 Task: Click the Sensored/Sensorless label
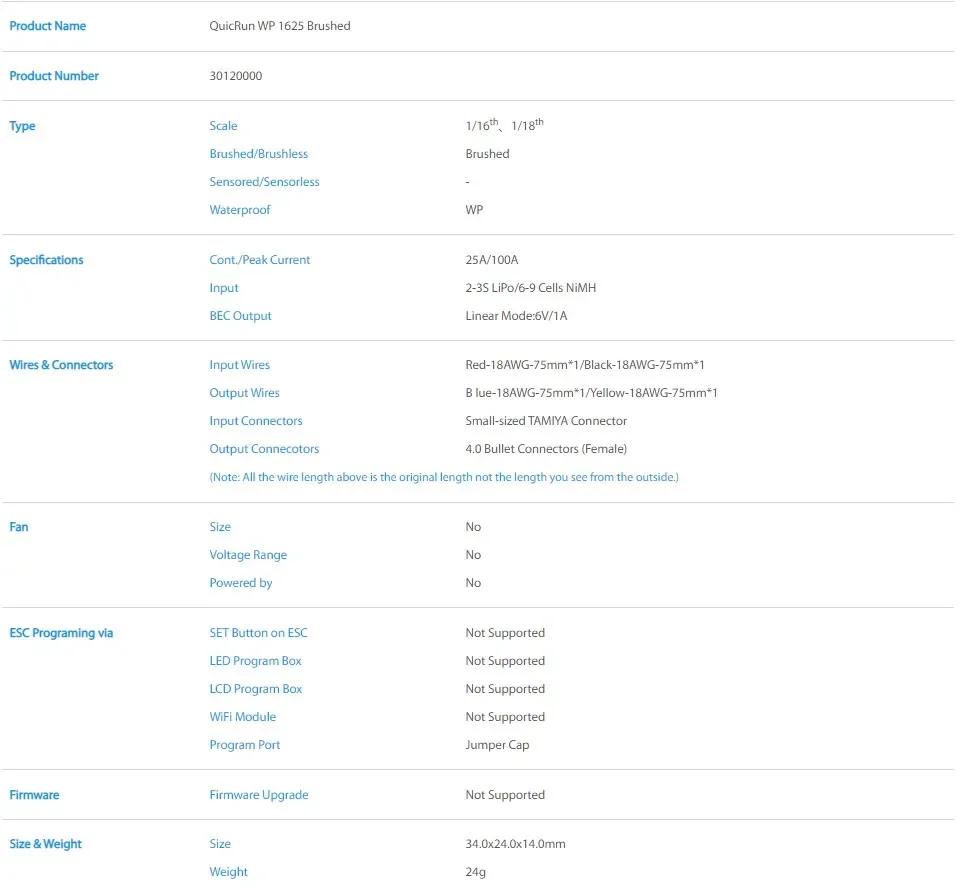click(265, 182)
